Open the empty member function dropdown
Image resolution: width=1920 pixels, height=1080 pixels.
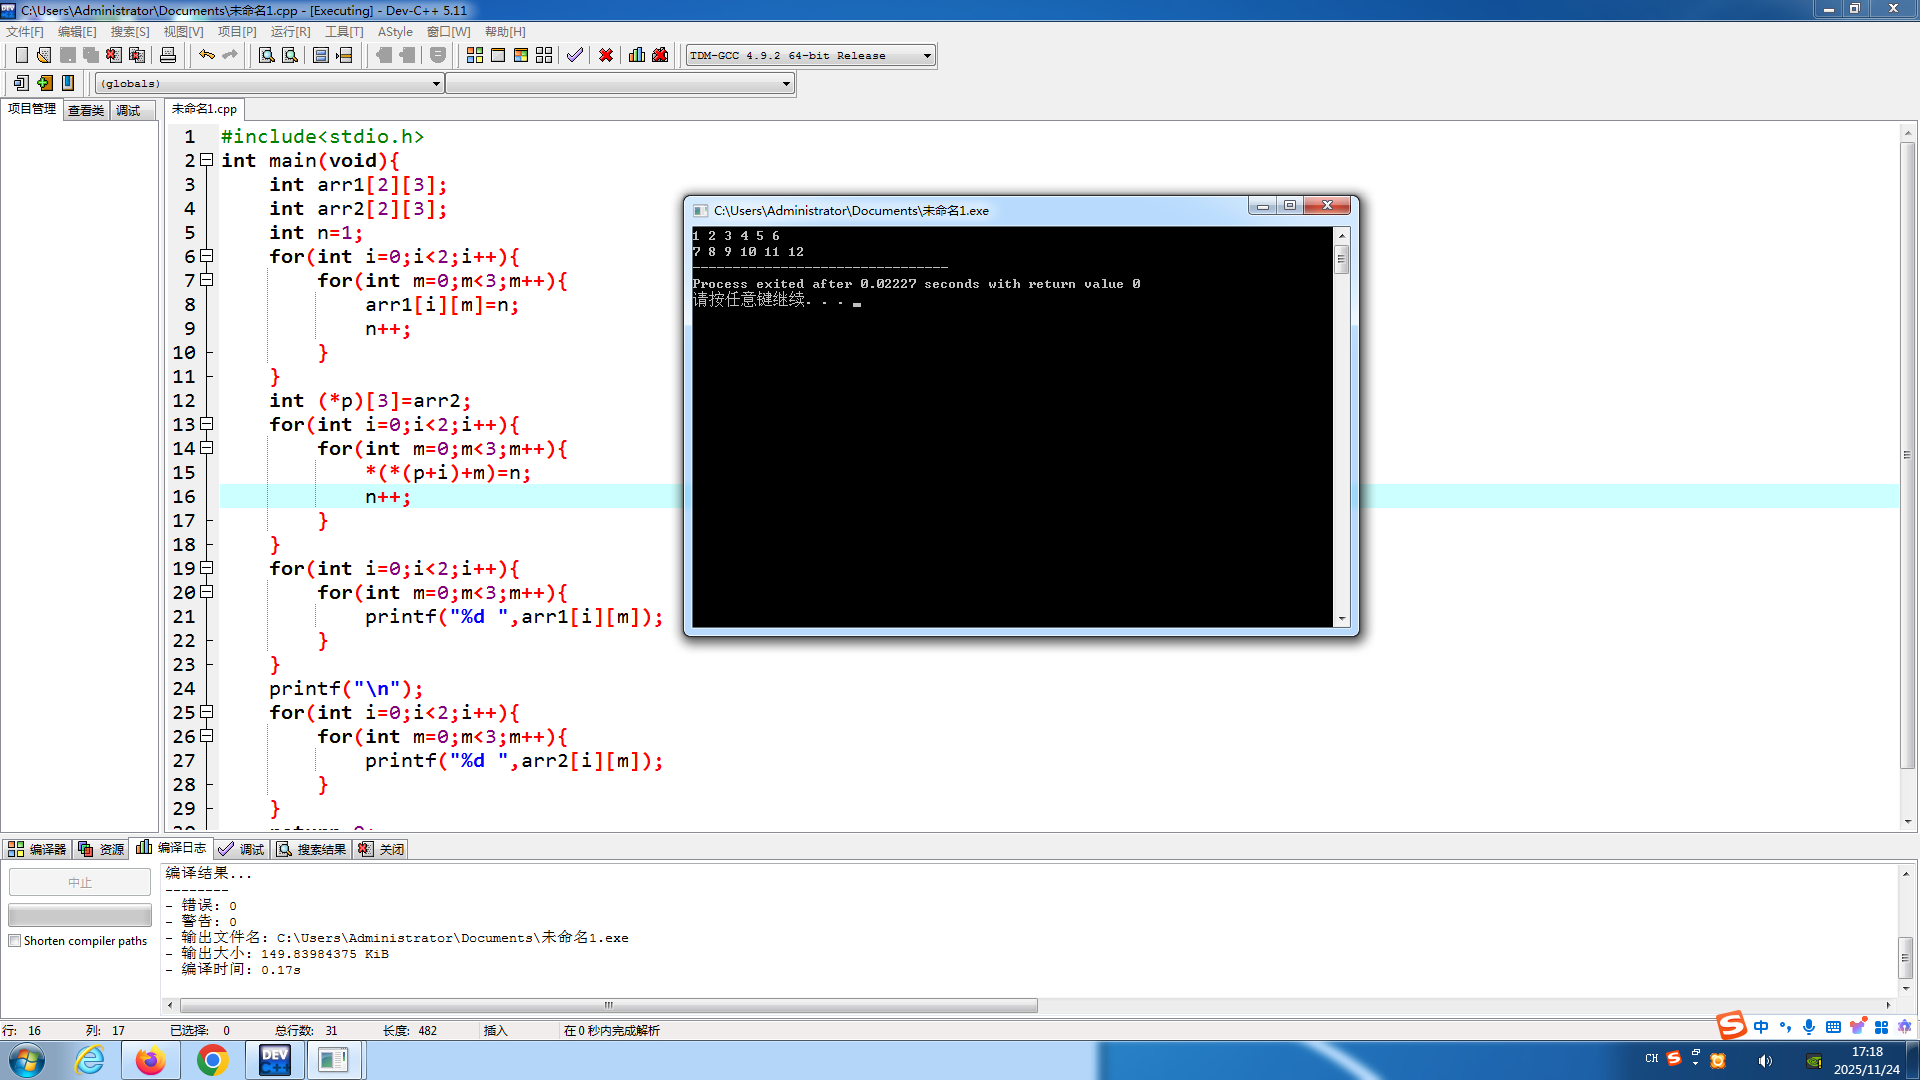click(x=786, y=84)
